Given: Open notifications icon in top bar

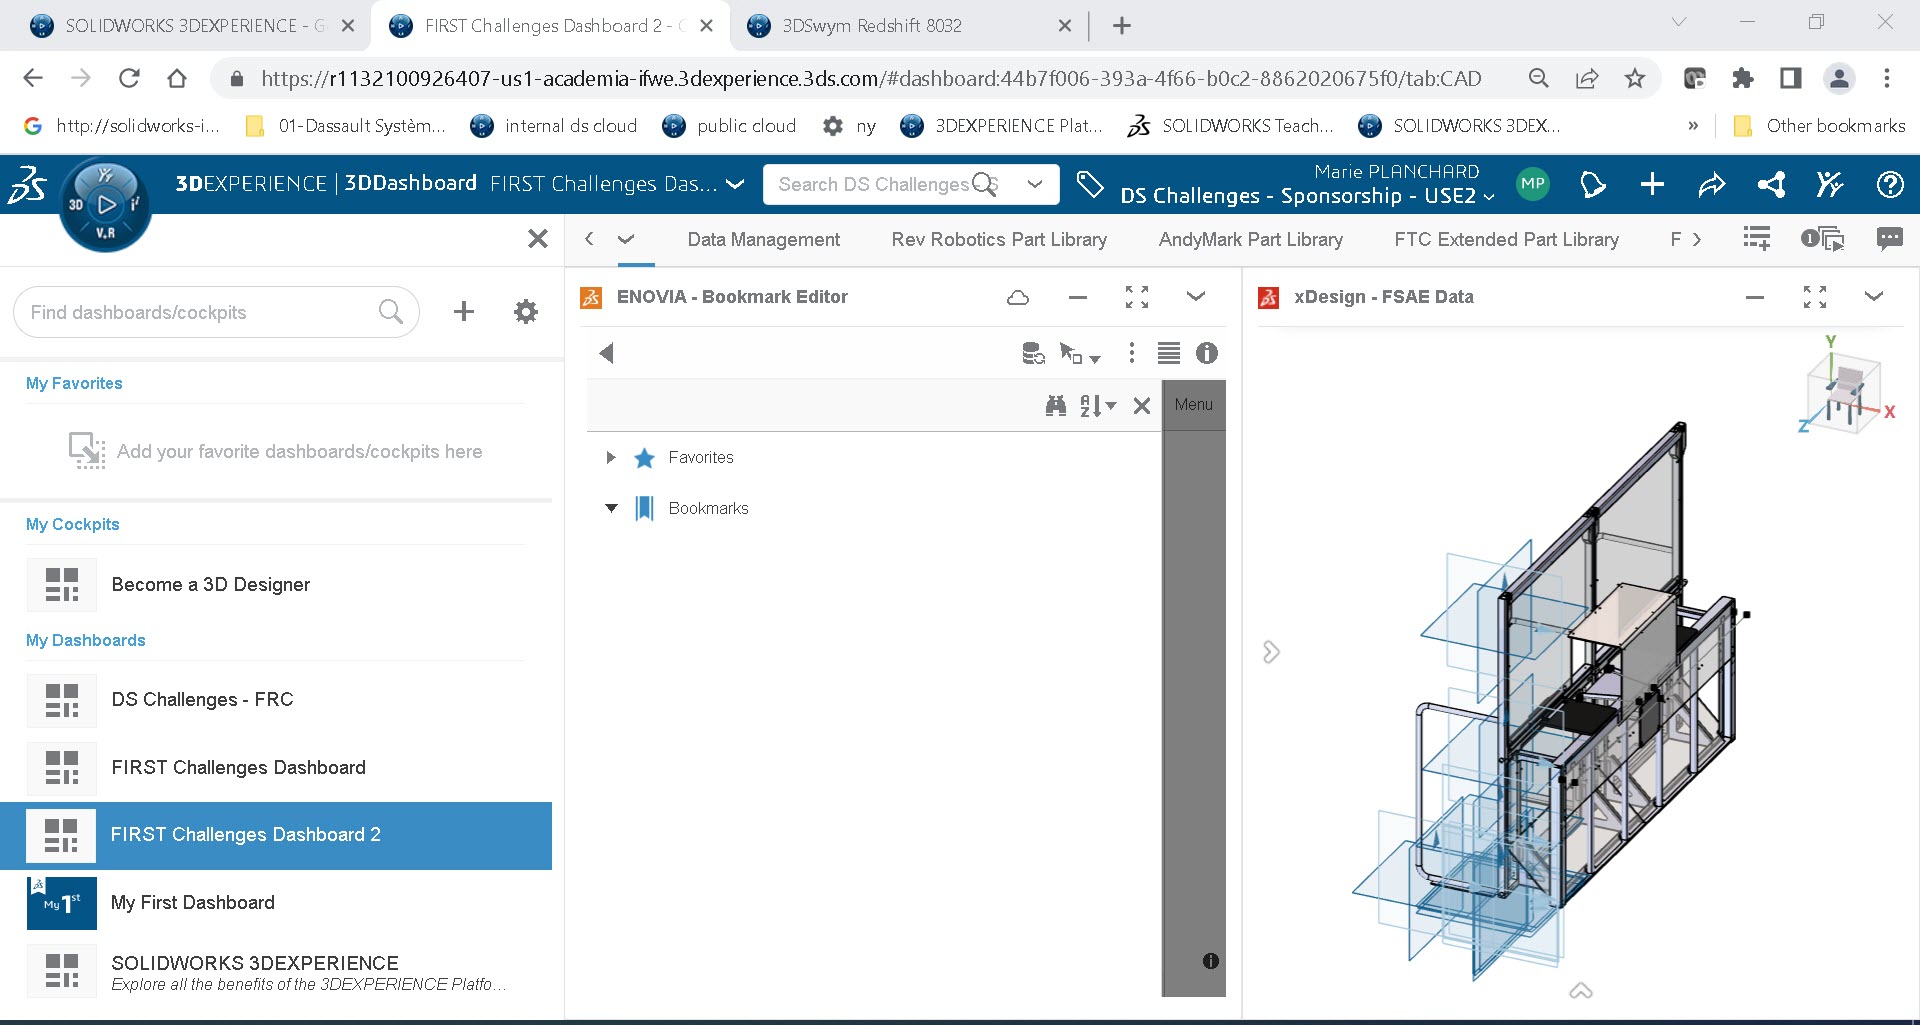Looking at the screenshot, I should (x=1592, y=184).
